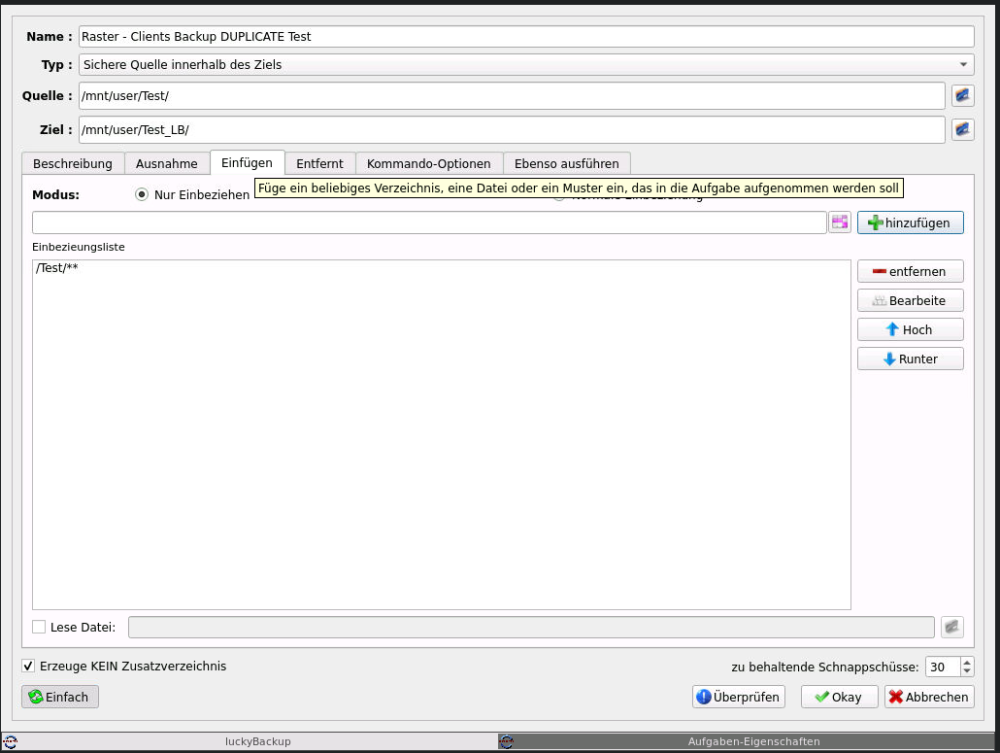1000x753 pixels.
Task: Browse for the Ziel destination folder
Action: [962, 129]
